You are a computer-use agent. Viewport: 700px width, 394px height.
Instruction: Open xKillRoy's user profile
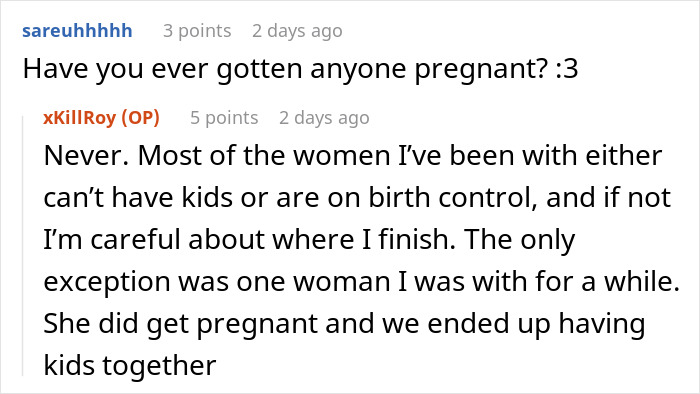click(79, 117)
